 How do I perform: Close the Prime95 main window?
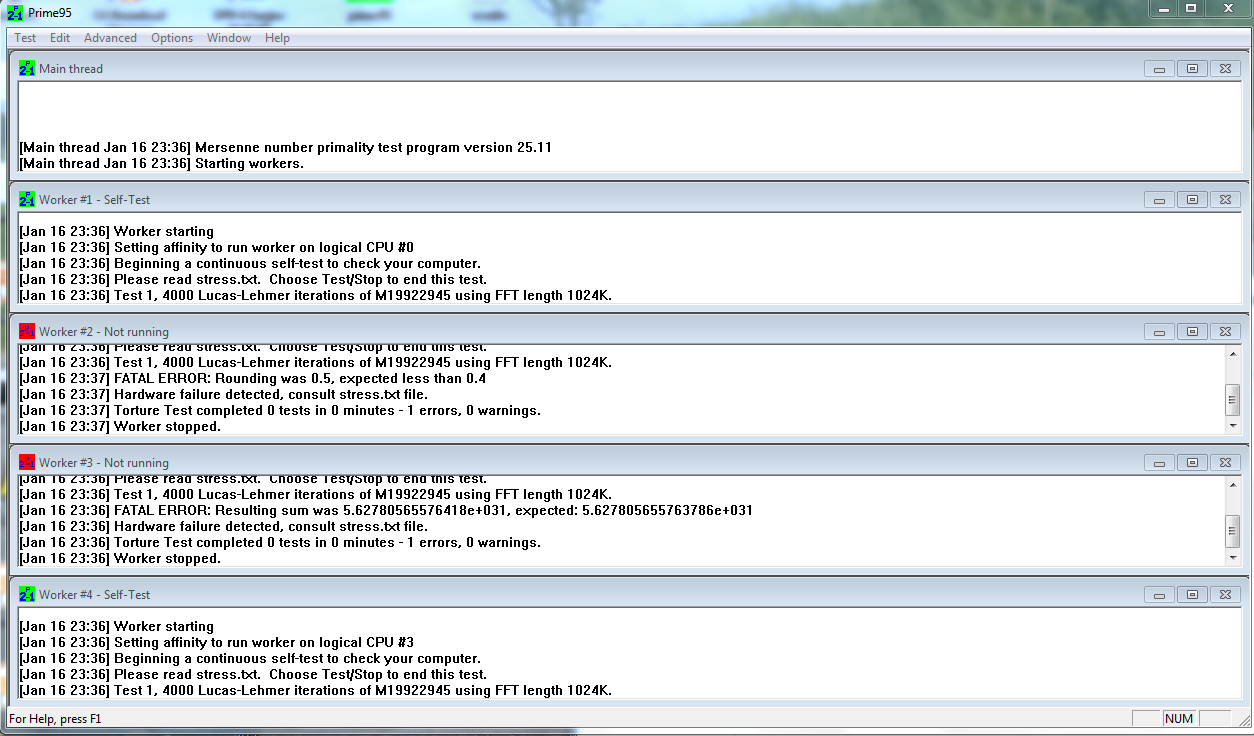point(1227,8)
